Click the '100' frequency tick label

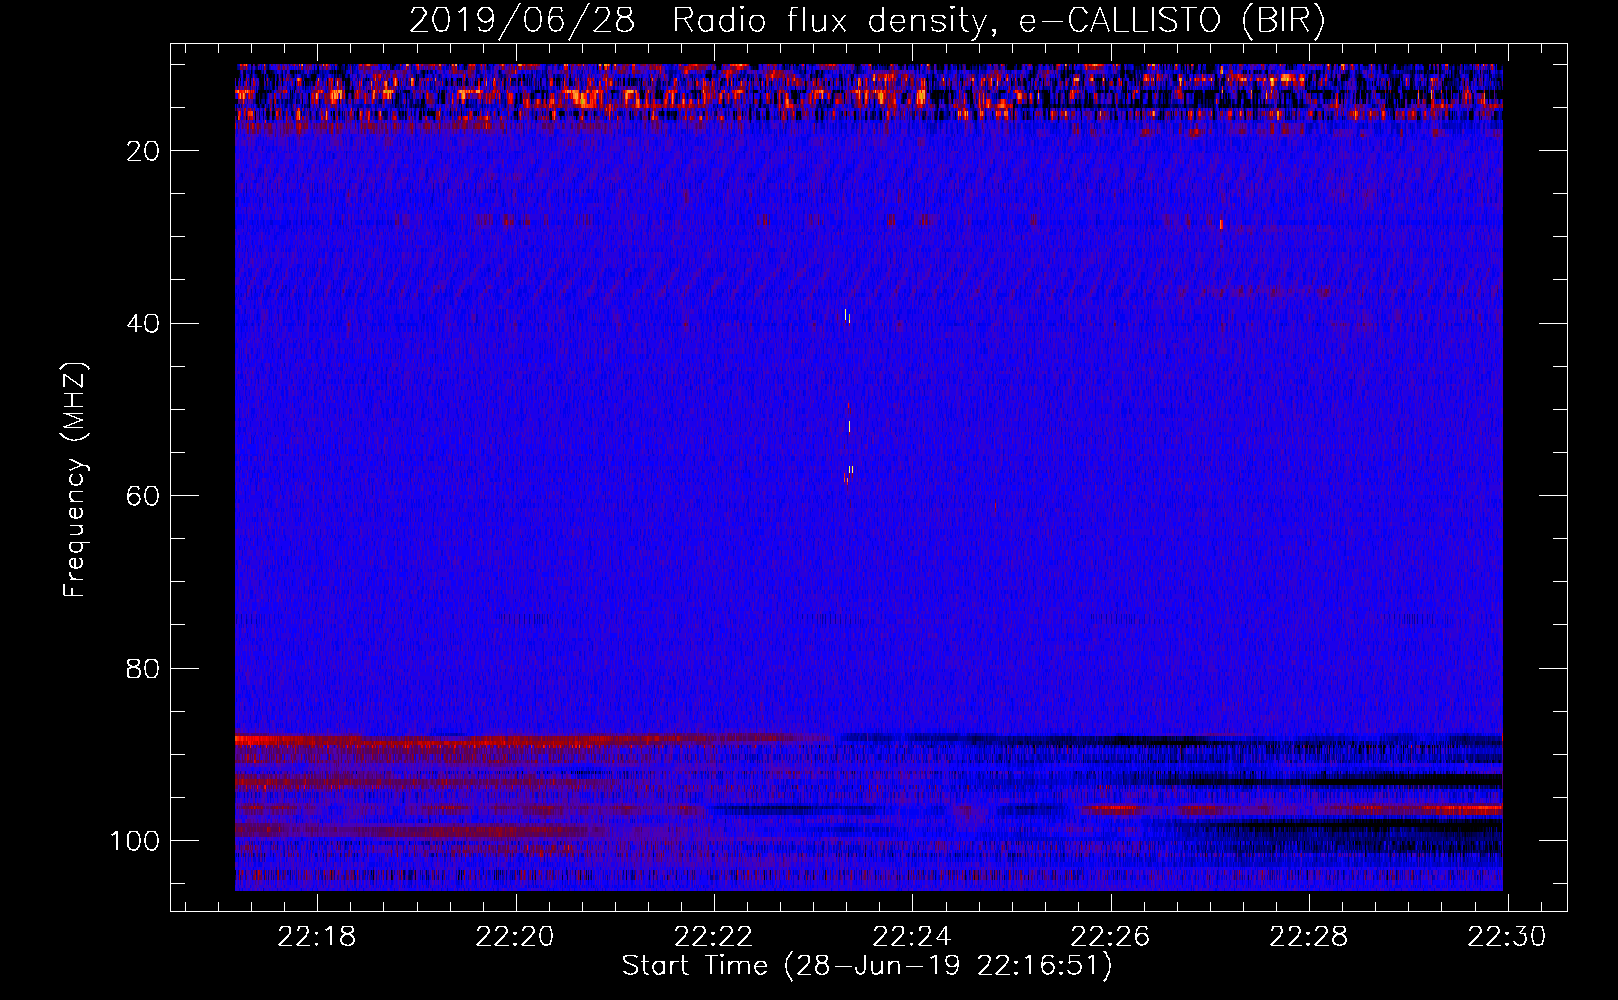coord(135,841)
